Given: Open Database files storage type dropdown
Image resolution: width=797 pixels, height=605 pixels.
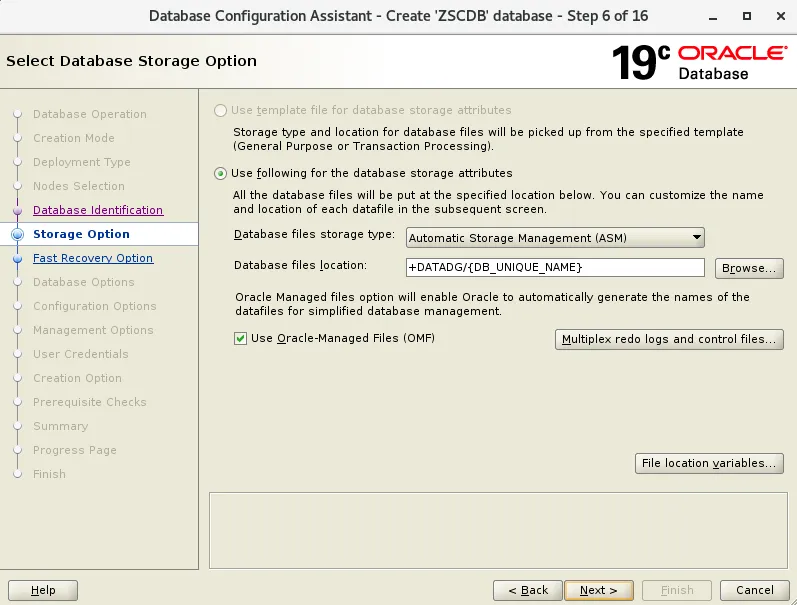Looking at the screenshot, I should [555, 237].
